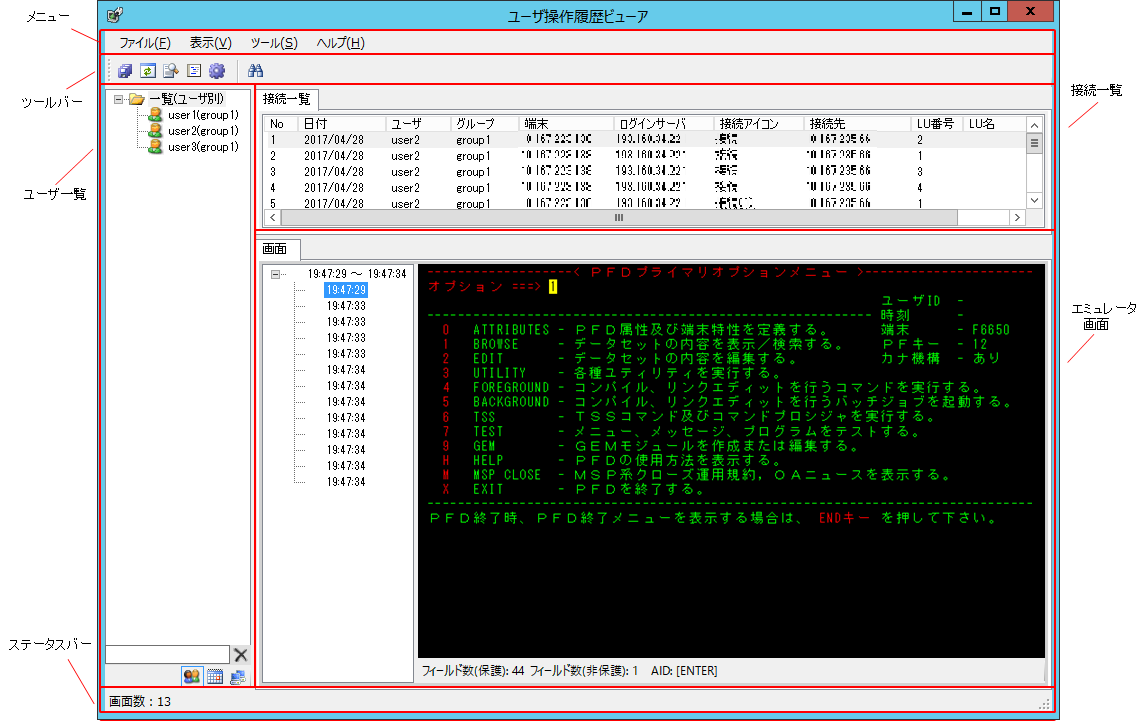Open settings via the gear toolbar icon

pos(217,71)
